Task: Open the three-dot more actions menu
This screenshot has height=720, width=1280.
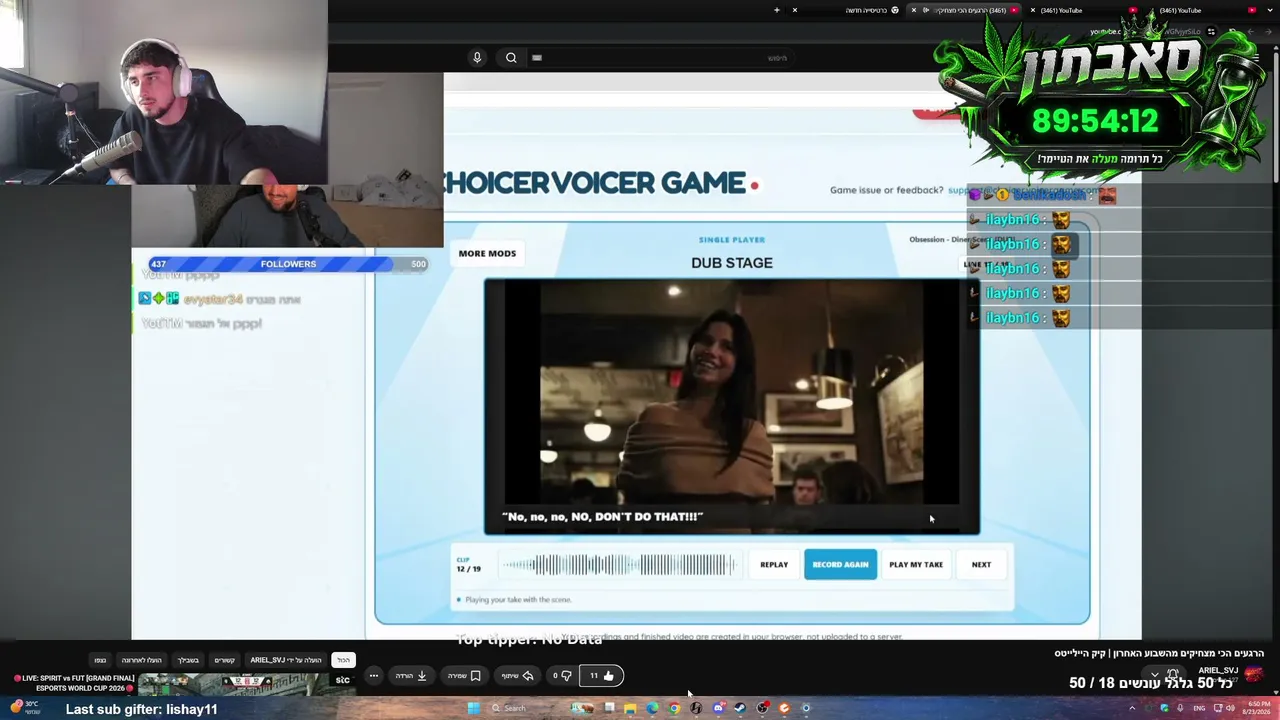Action: [373, 676]
